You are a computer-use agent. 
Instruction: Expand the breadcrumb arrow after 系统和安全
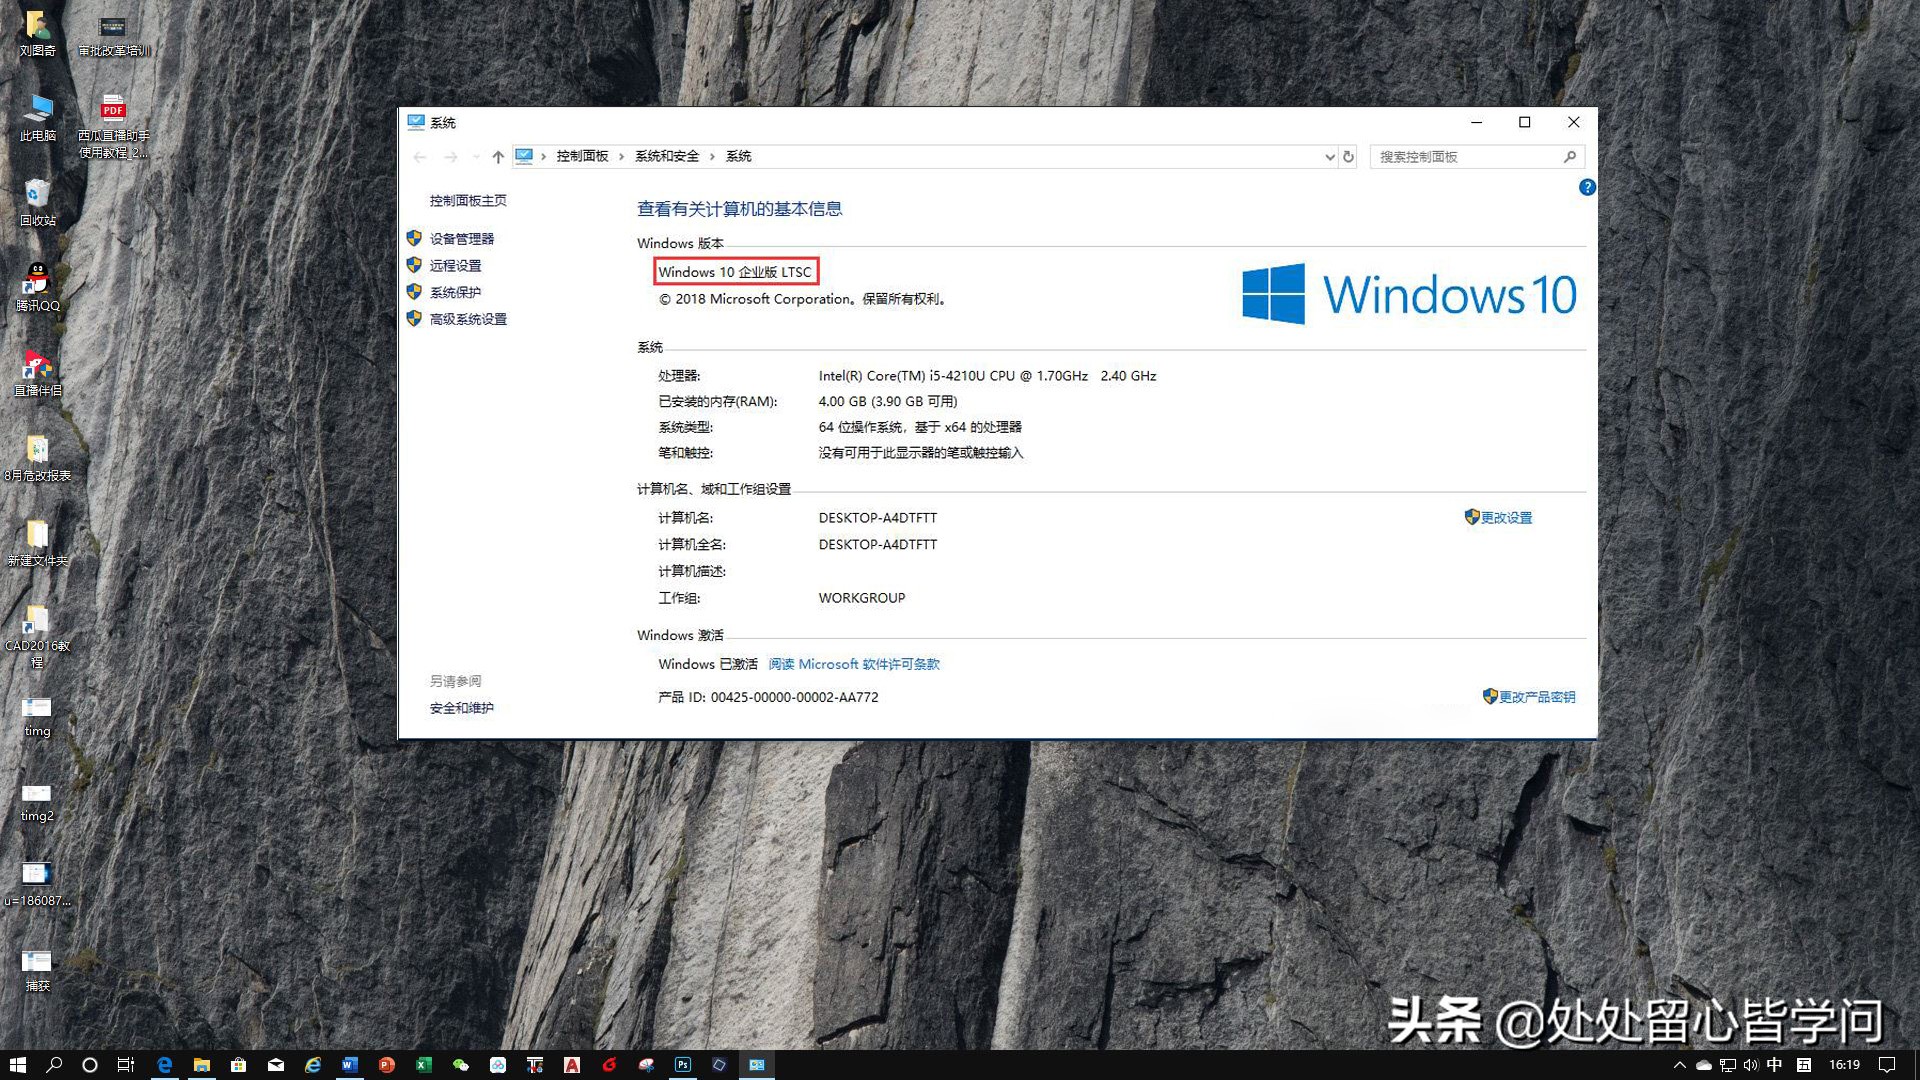click(712, 157)
